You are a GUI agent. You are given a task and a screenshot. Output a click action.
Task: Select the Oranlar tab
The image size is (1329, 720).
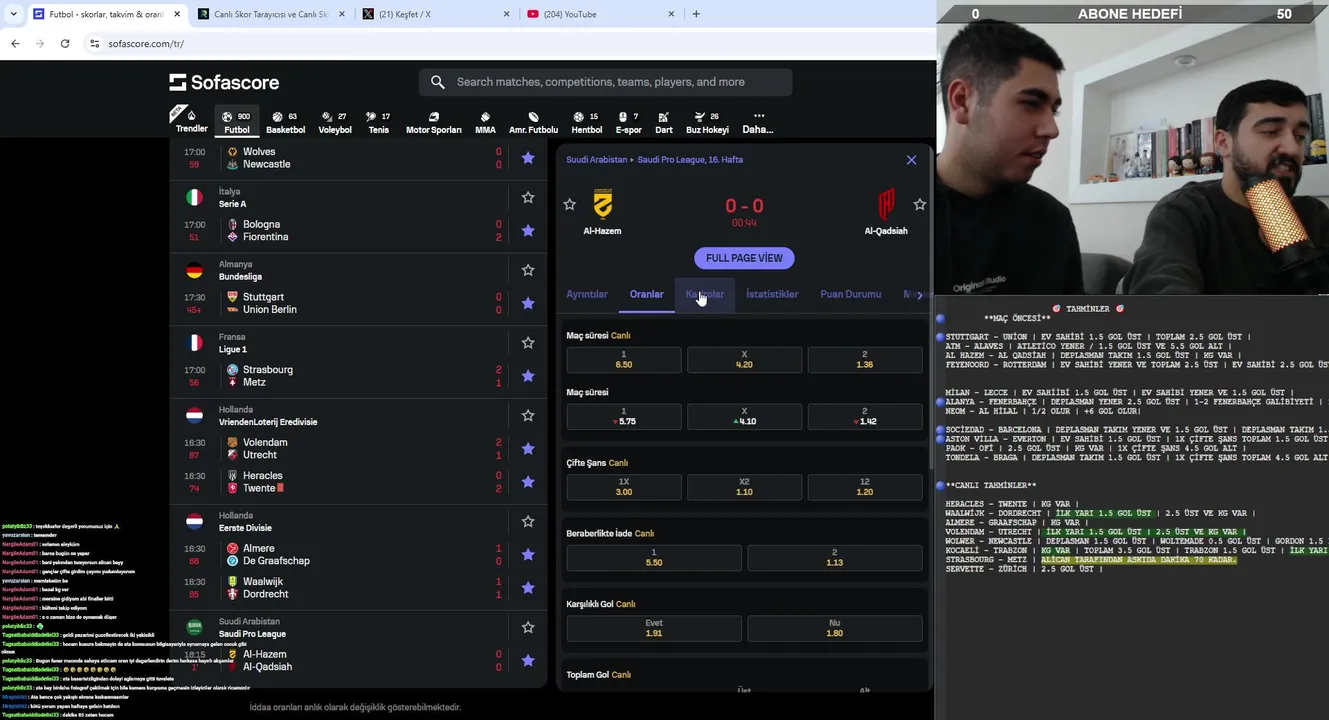(x=646, y=294)
